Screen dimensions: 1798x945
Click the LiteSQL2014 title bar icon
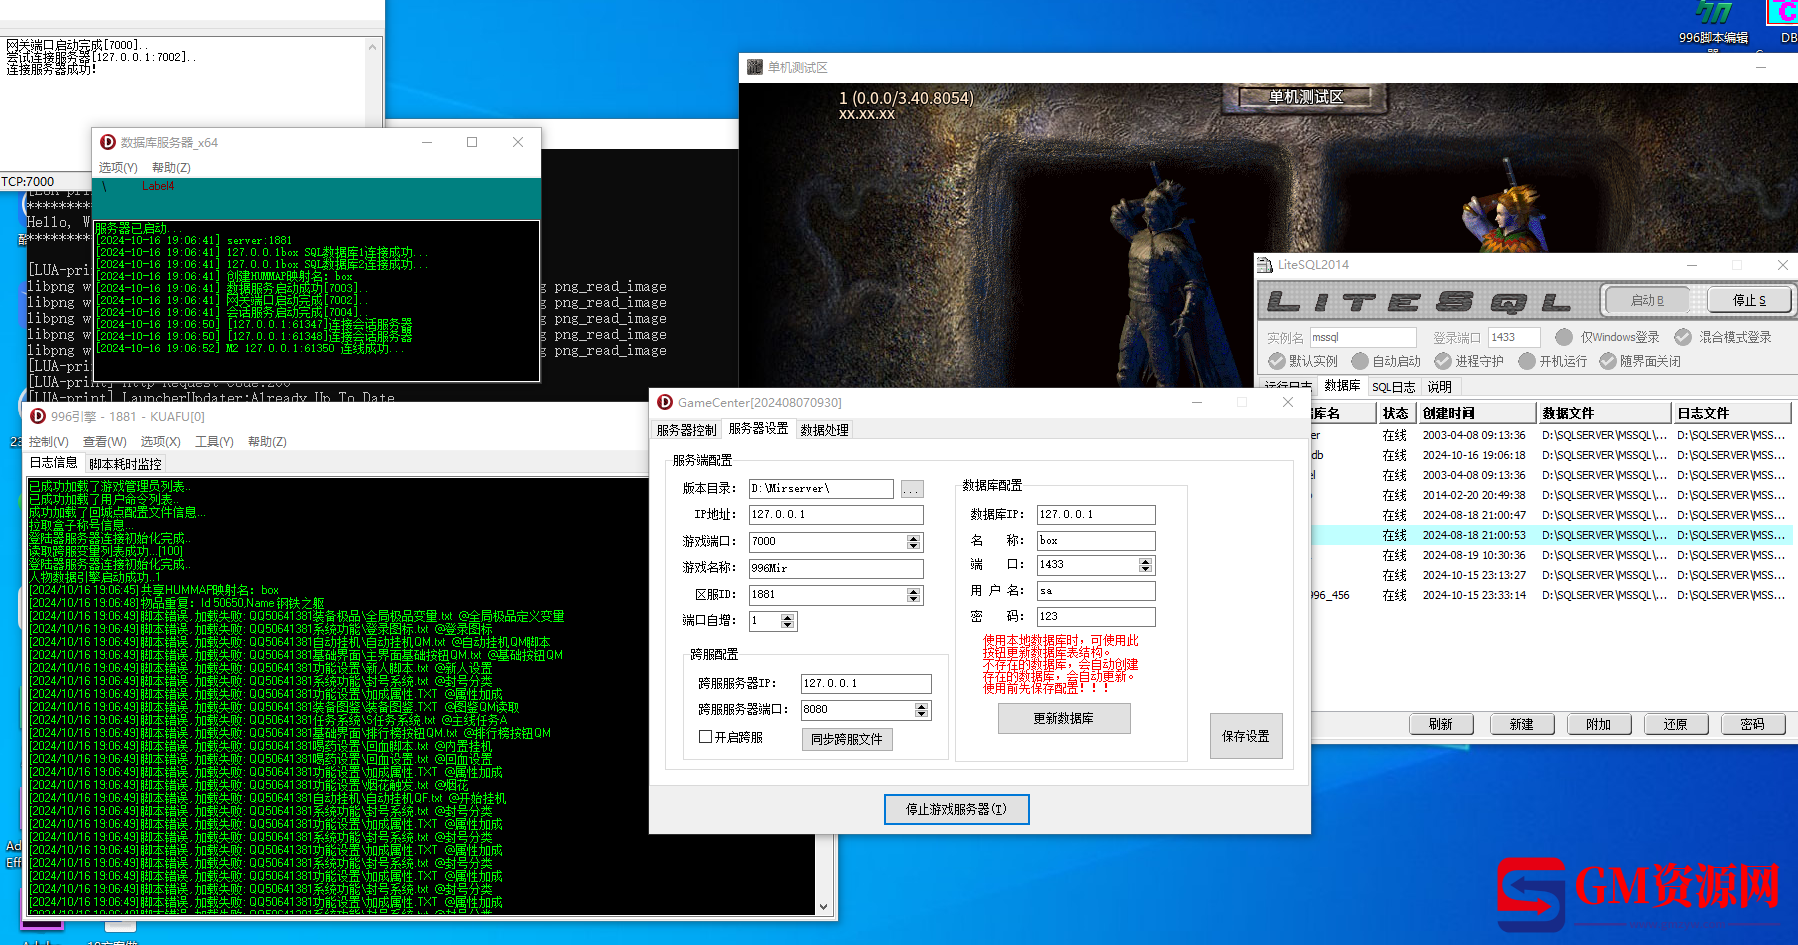click(x=1265, y=264)
